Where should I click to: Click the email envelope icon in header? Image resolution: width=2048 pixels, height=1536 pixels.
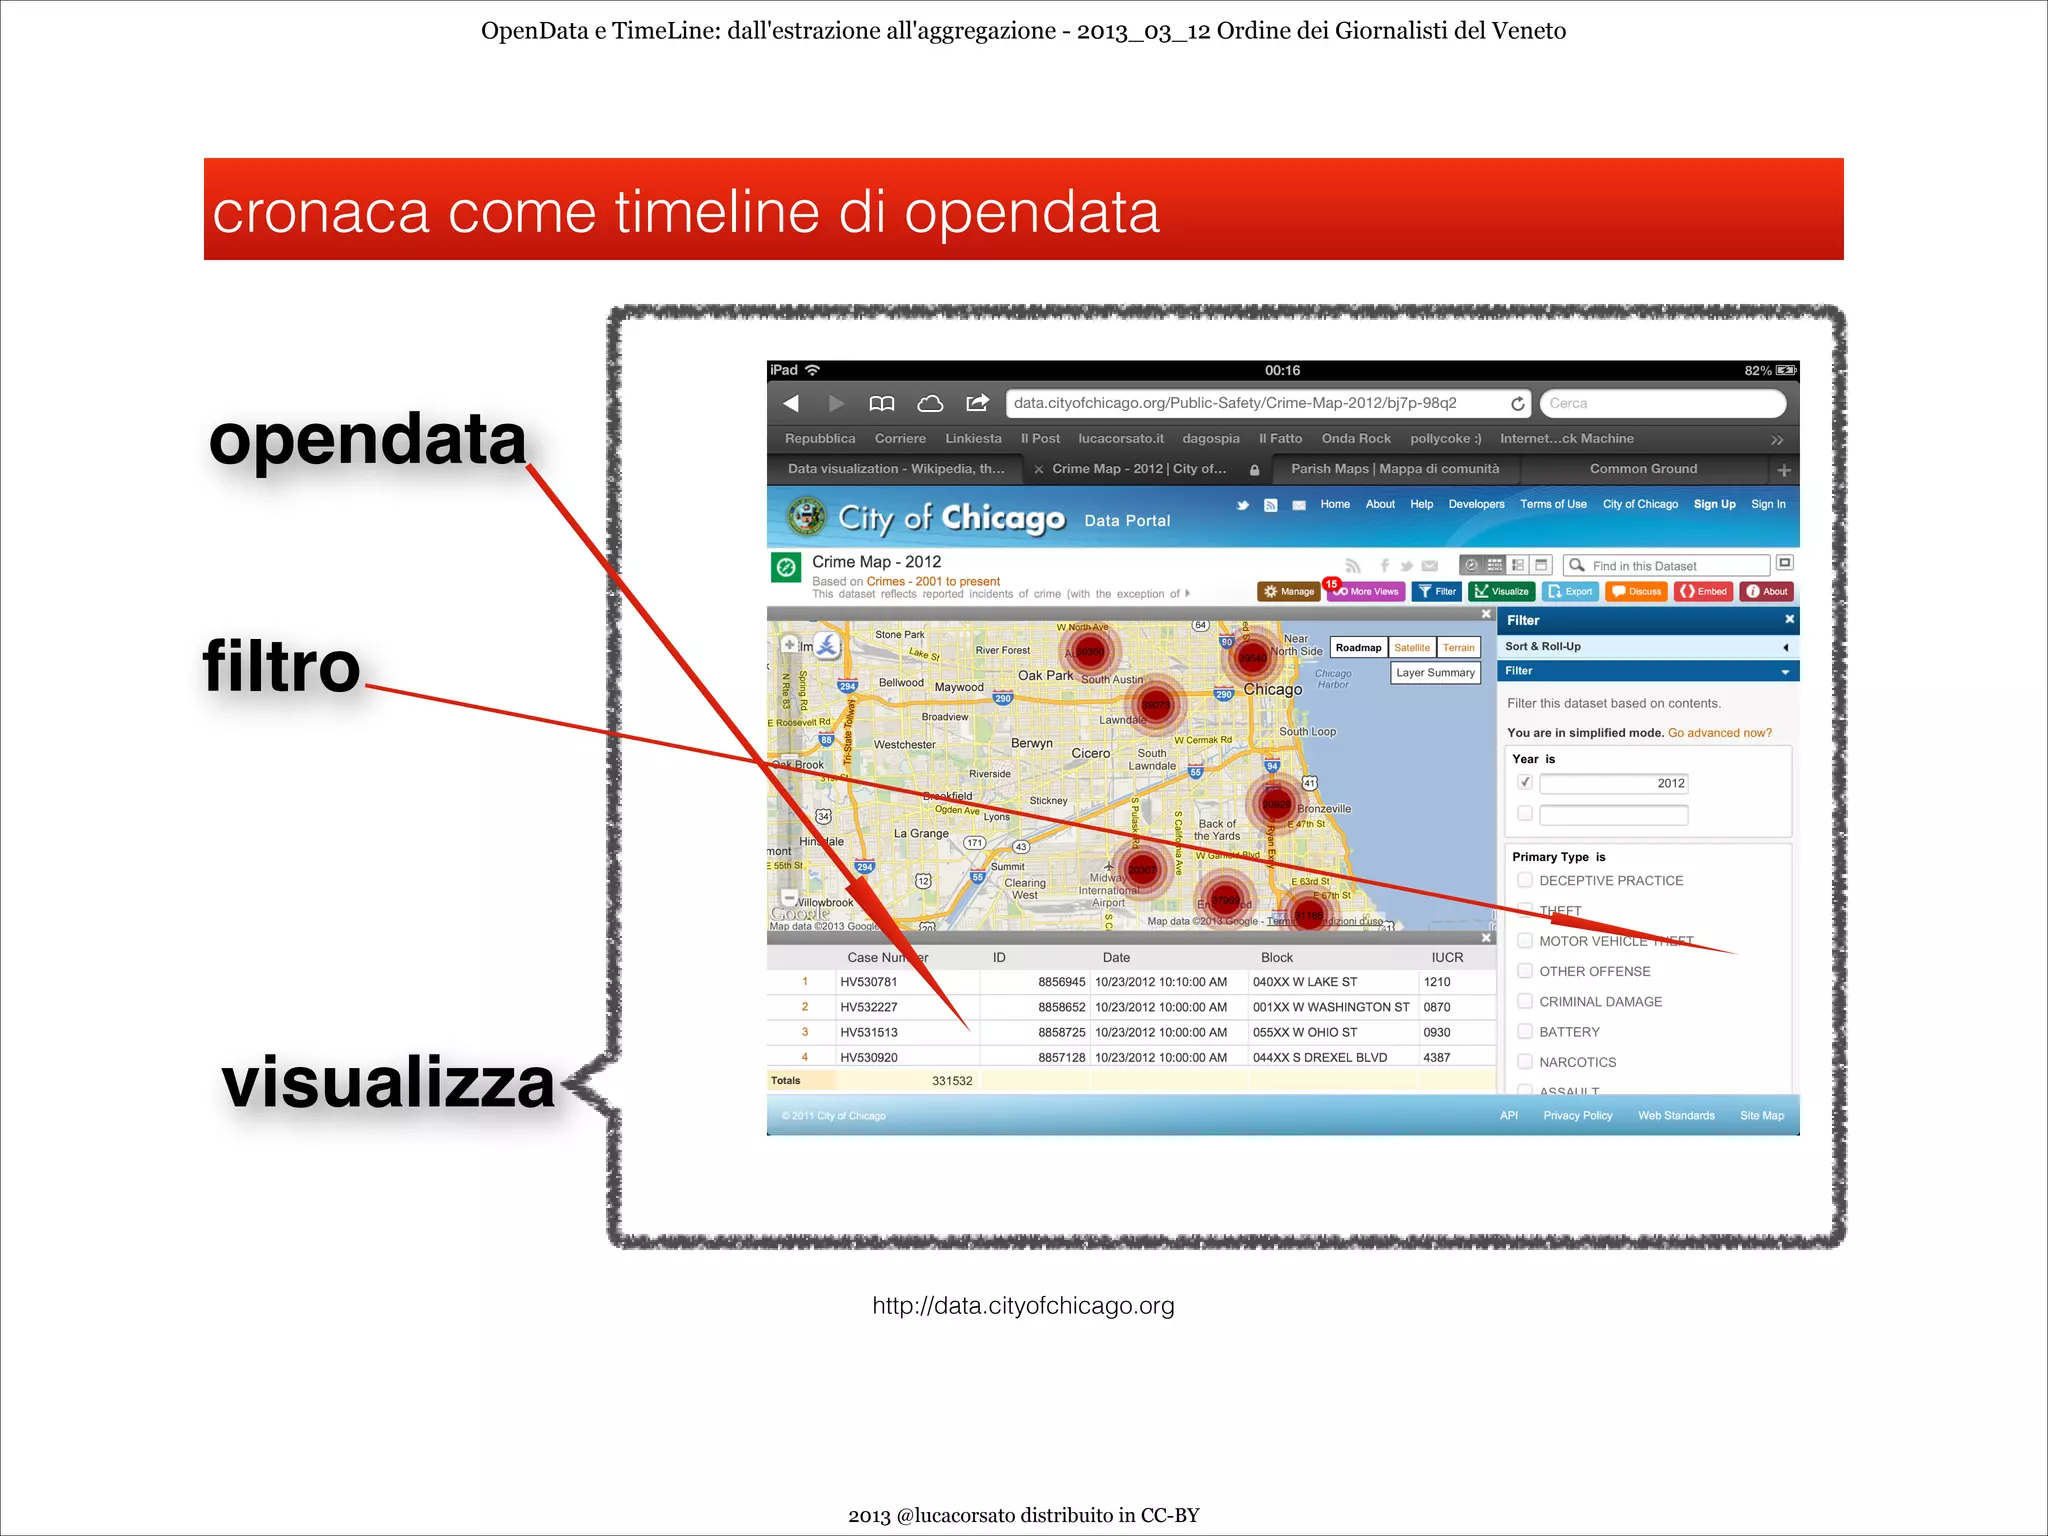(1299, 505)
